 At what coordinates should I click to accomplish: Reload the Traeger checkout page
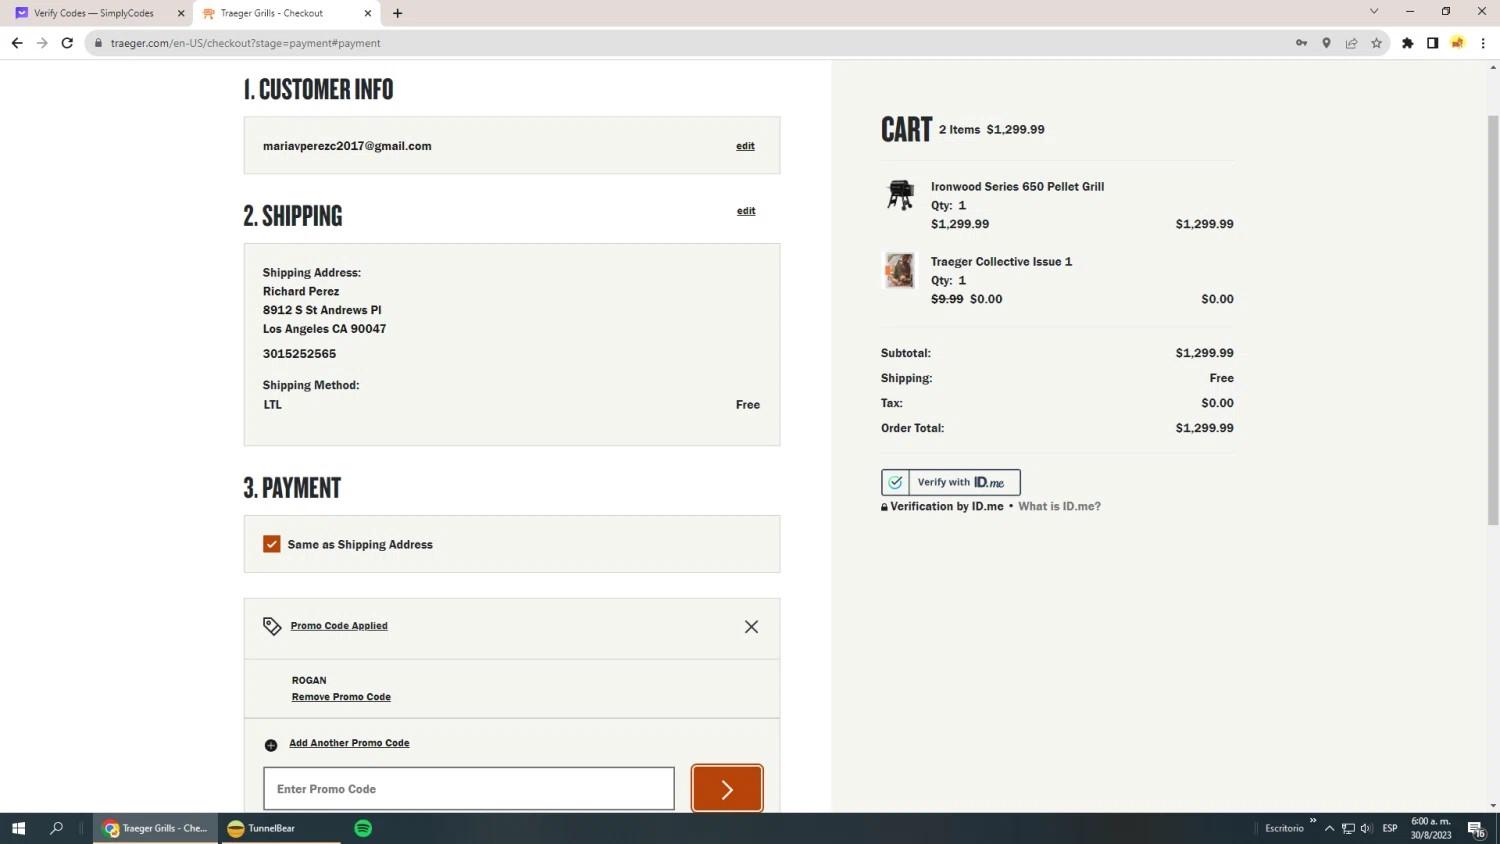[x=67, y=43]
